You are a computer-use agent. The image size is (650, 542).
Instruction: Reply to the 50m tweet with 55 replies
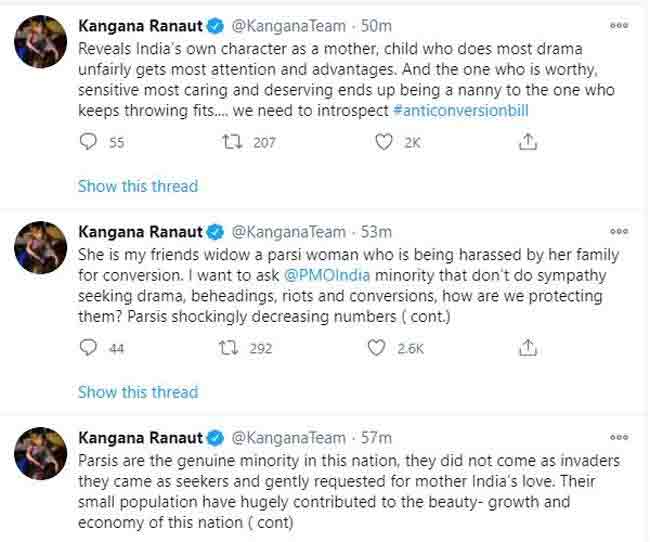point(89,143)
